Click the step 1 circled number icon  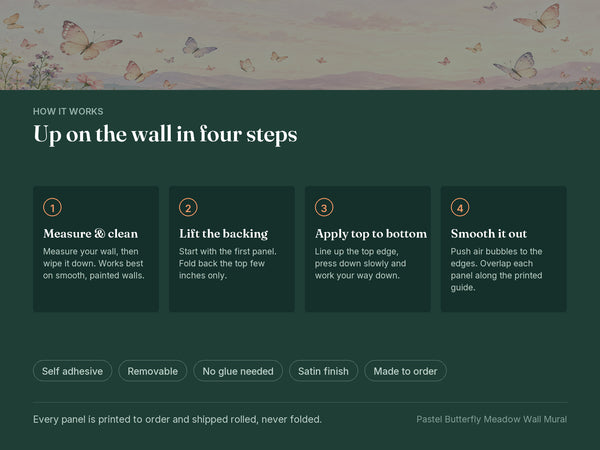click(x=52, y=207)
